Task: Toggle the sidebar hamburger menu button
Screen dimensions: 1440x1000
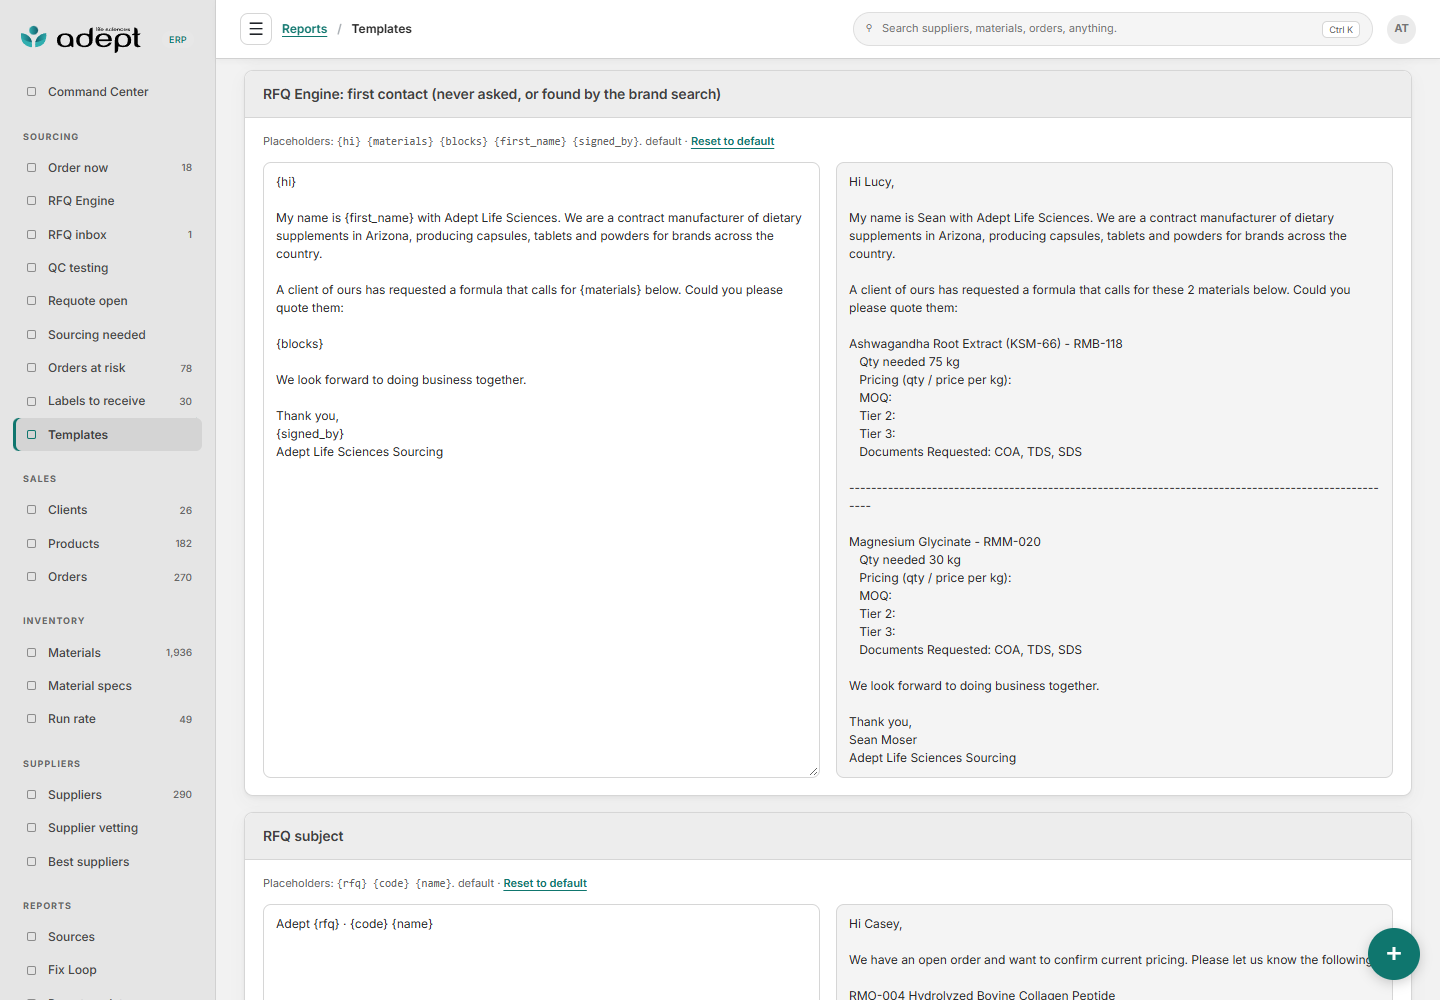Action: click(x=256, y=29)
